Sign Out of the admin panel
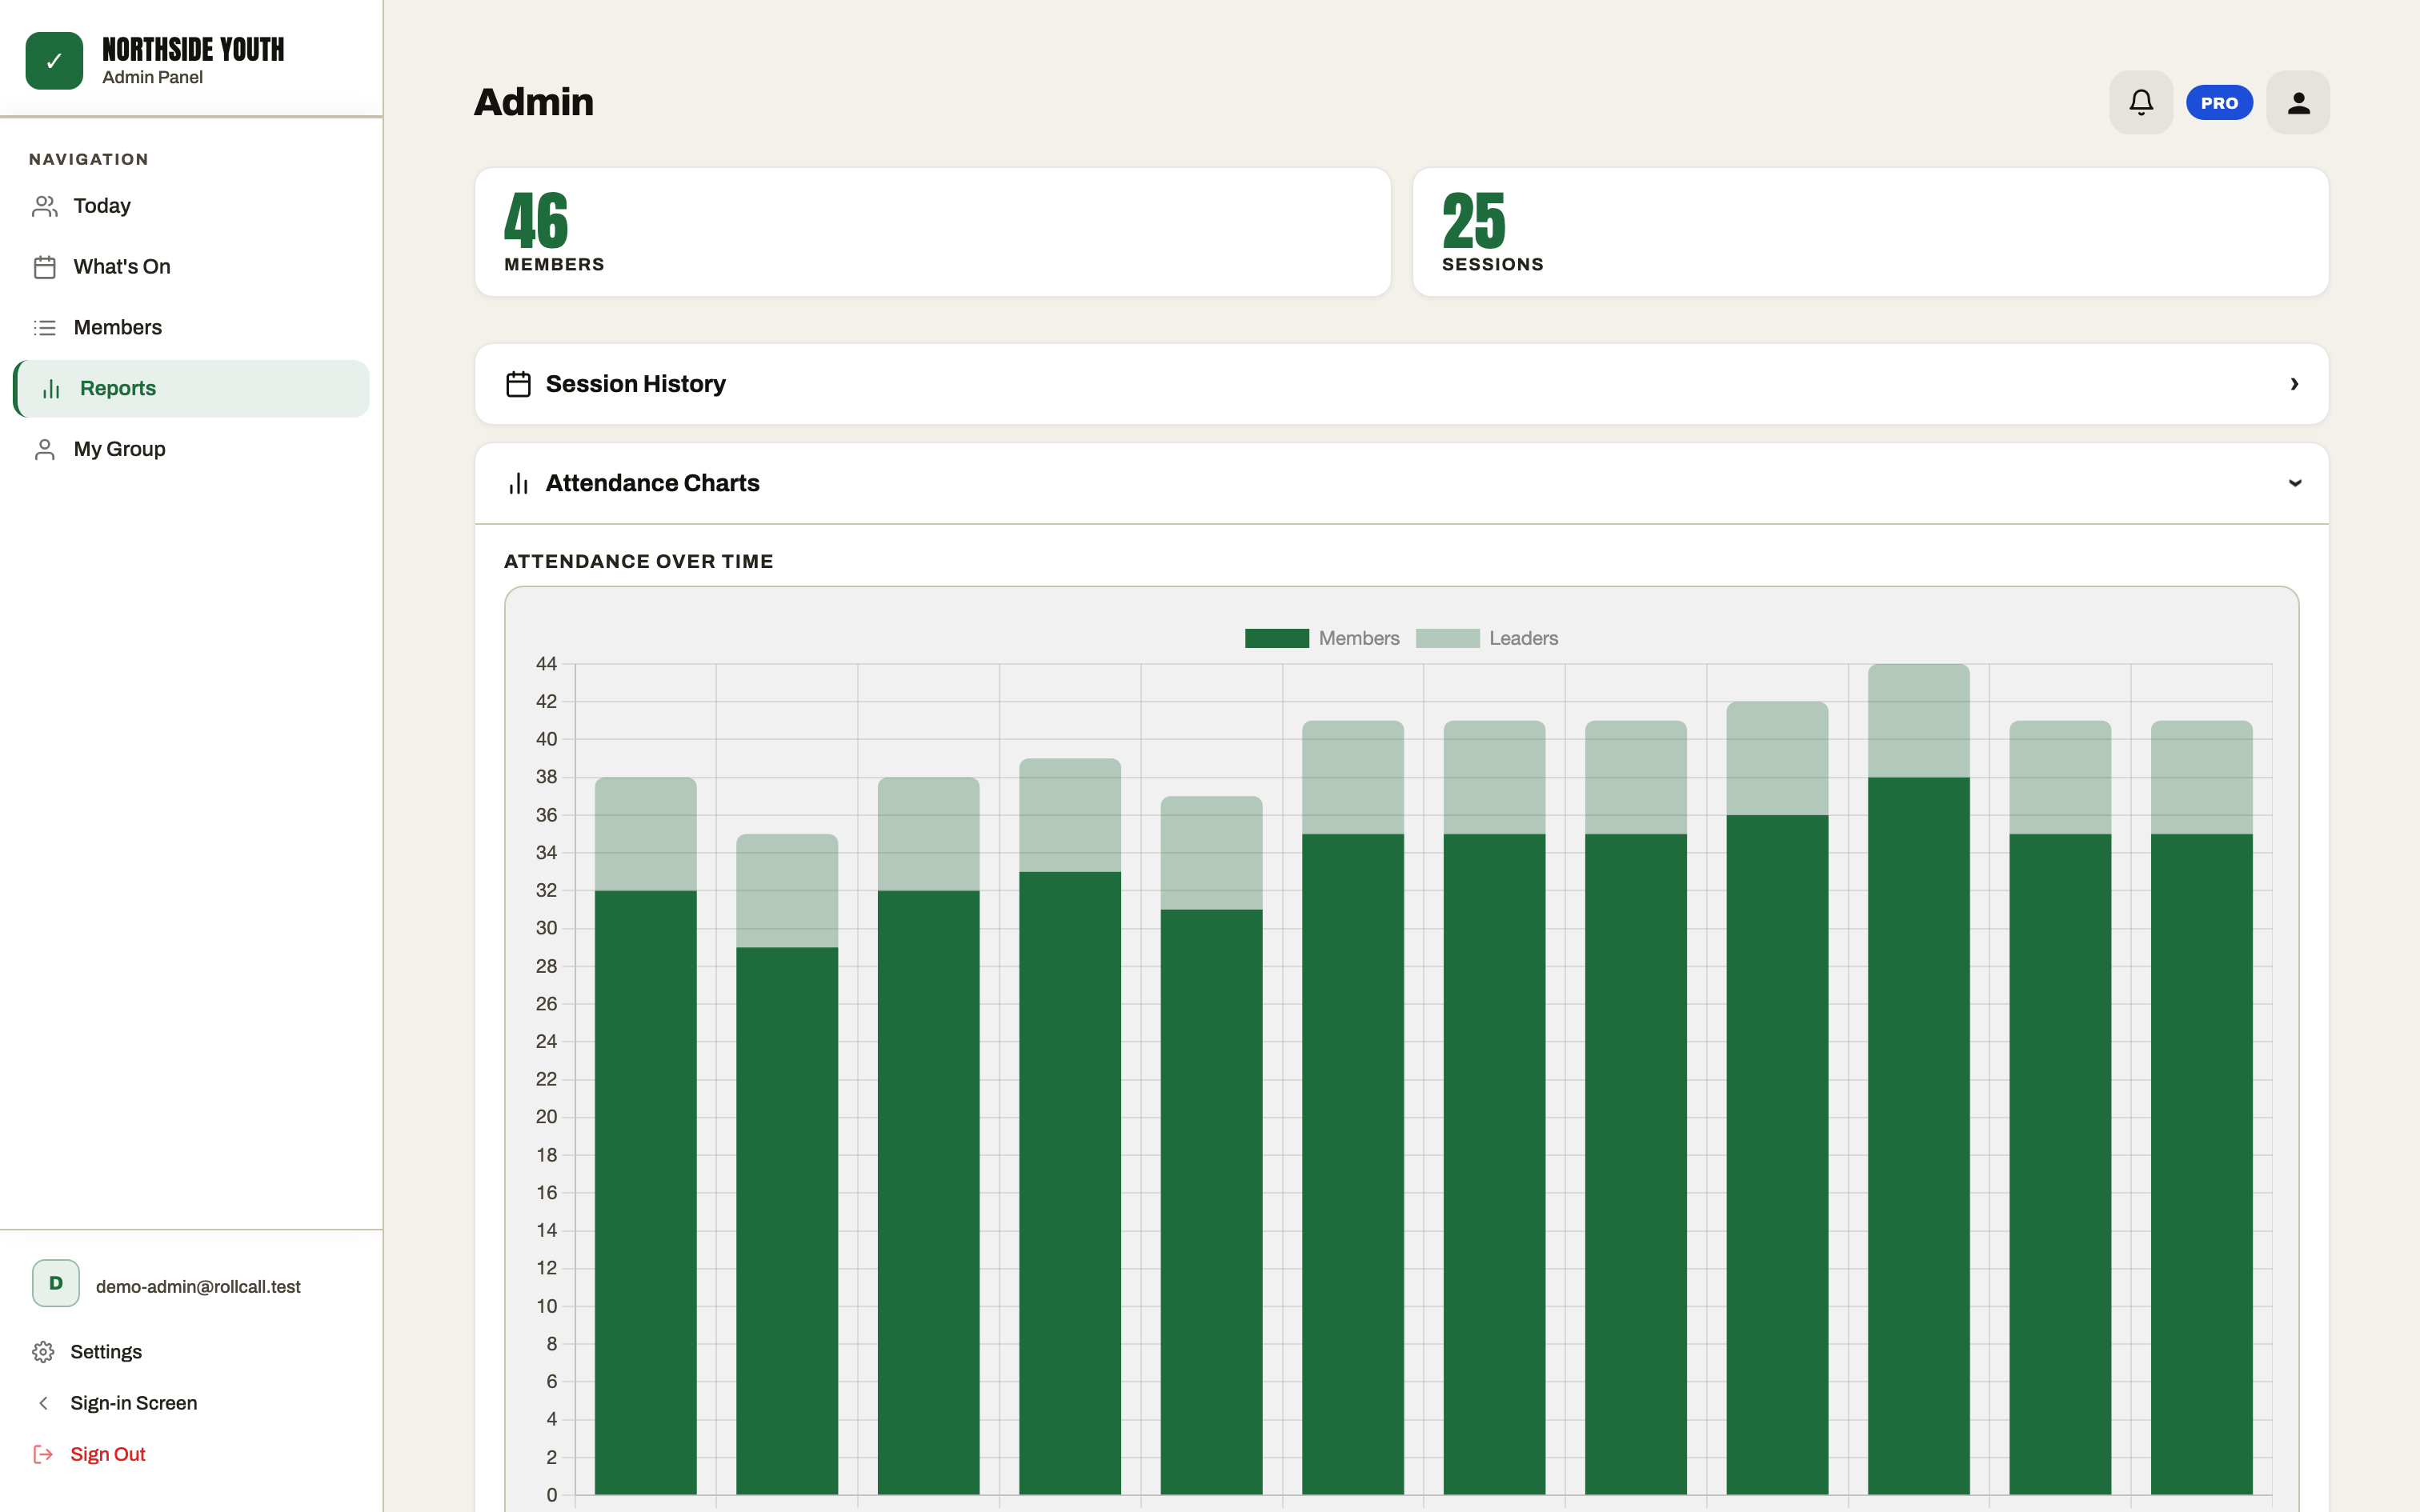Image resolution: width=2420 pixels, height=1512 pixels. pos(191,1454)
